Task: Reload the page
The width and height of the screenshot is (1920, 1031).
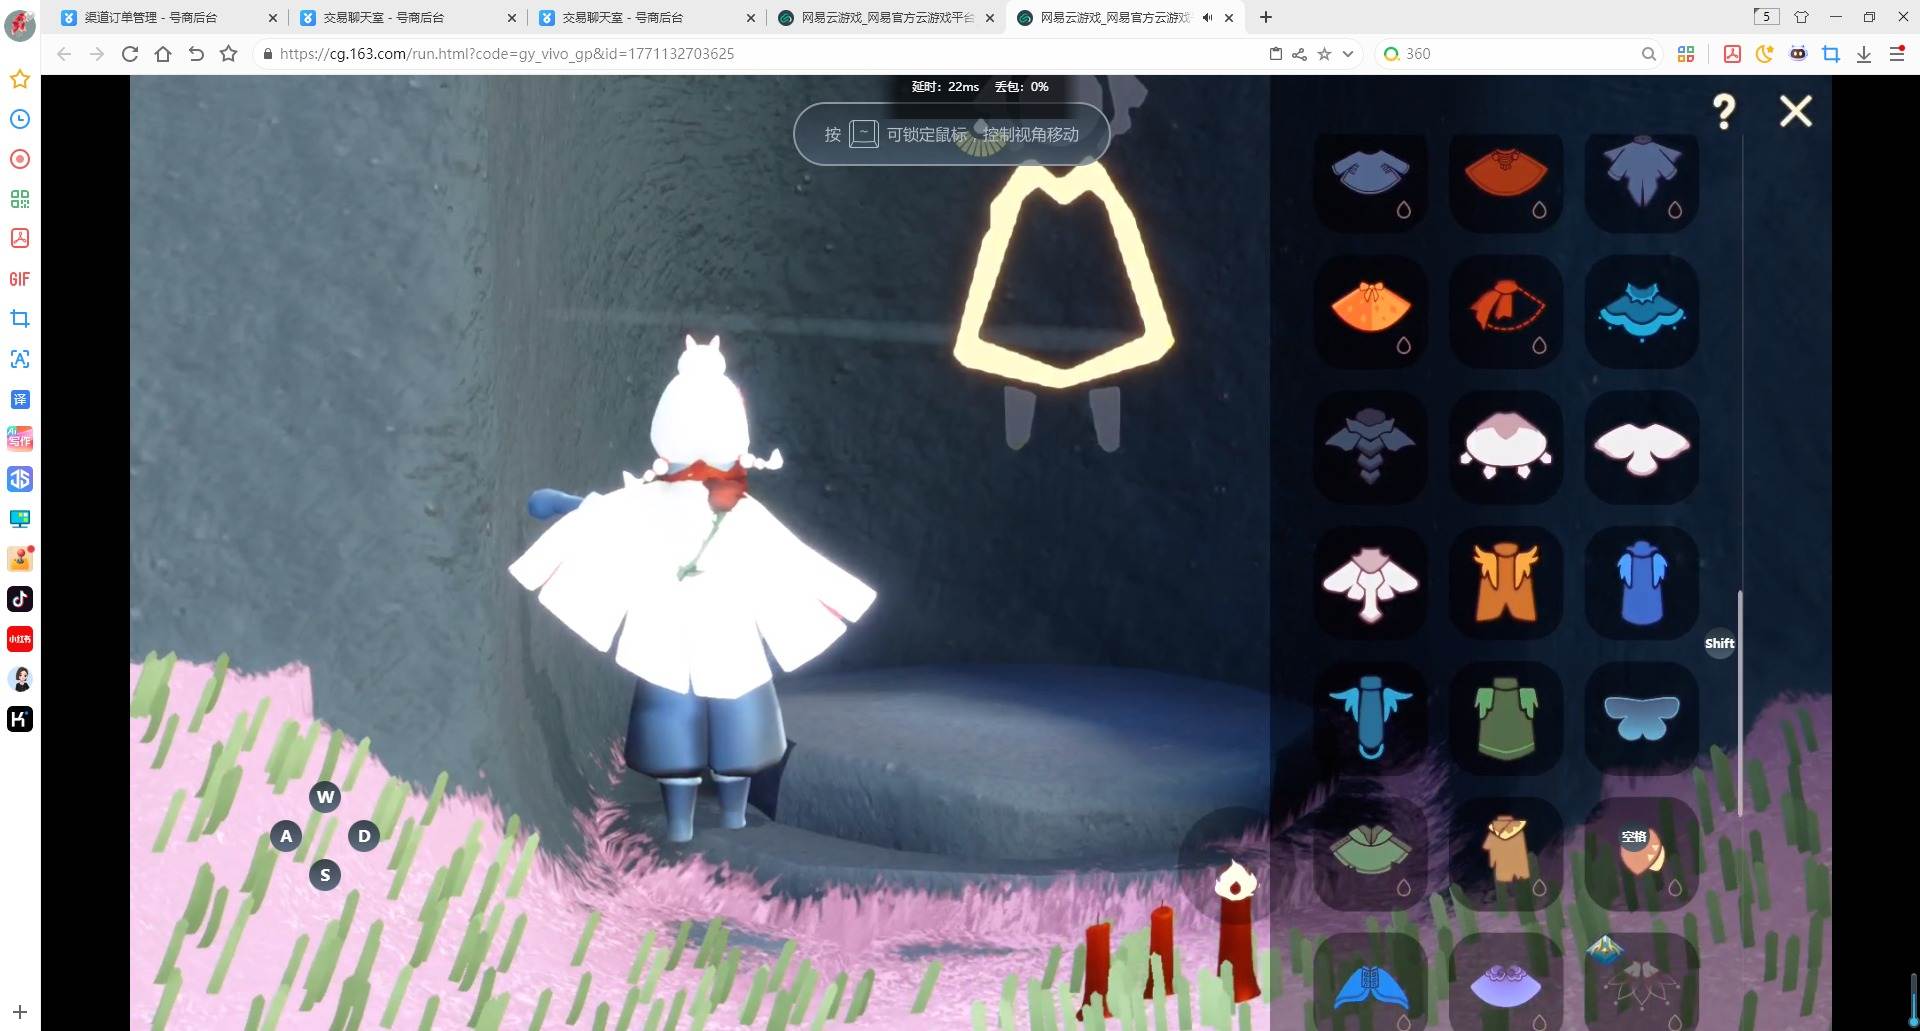Action: pyautogui.click(x=130, y=54)
